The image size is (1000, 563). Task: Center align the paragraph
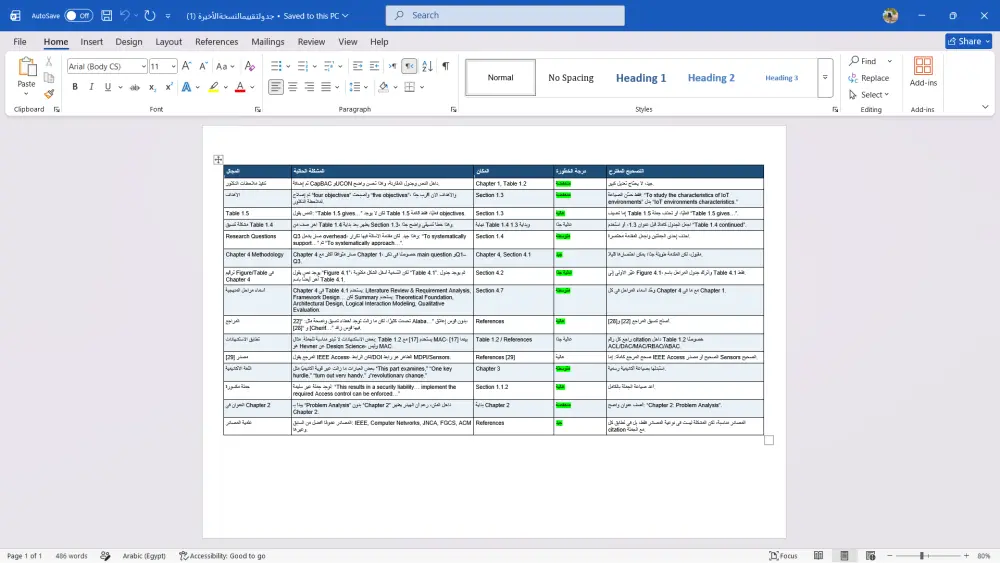click(293, 87)
